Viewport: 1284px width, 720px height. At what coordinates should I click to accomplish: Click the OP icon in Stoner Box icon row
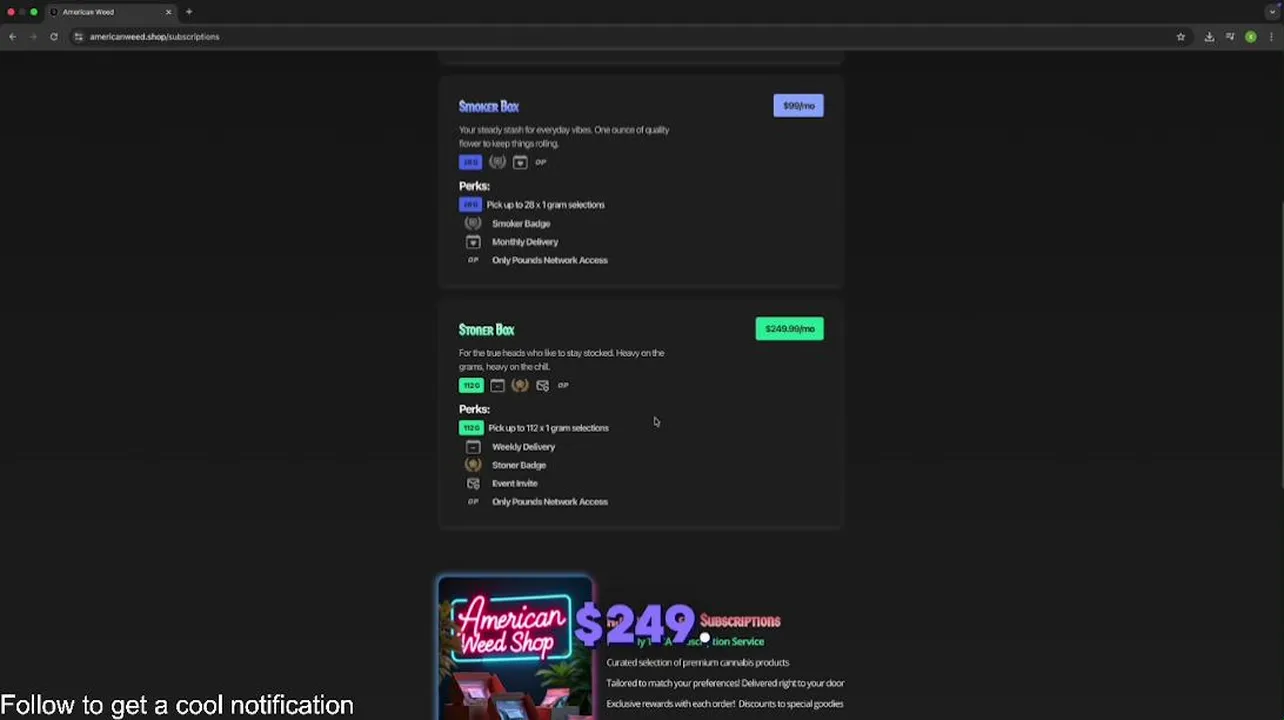click(x=563, y=385)
